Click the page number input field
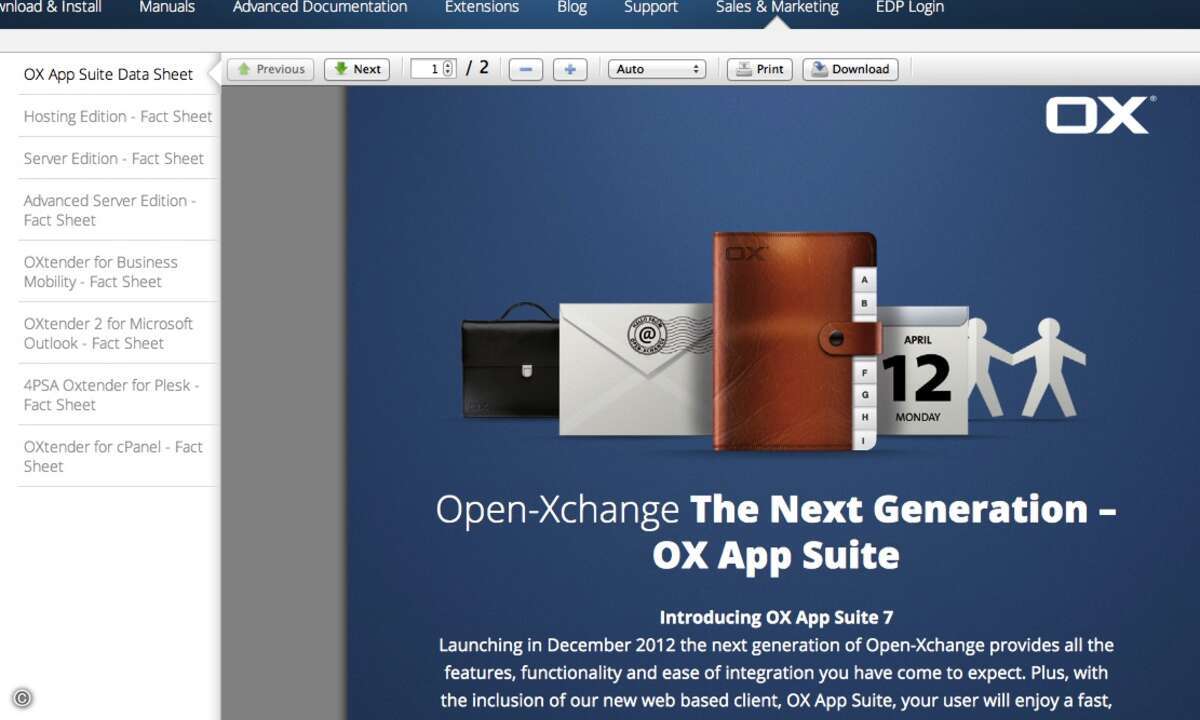Screen dimensions: 1200x720 tap(426, 69)
